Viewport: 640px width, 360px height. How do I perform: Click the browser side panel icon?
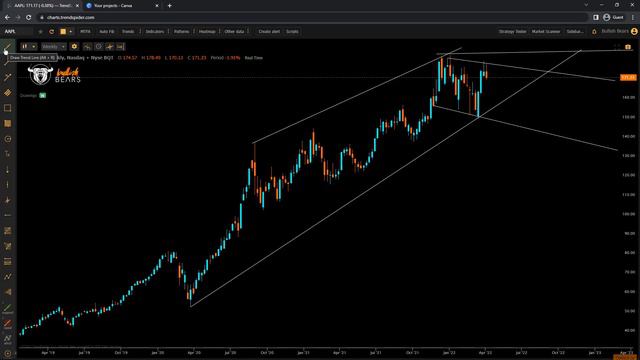tap(596, 18)
